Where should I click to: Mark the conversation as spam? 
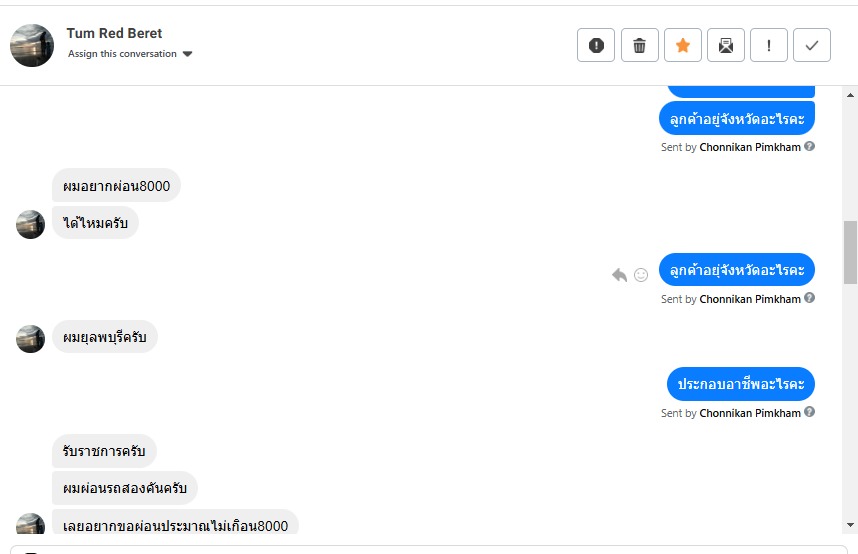[x=596, y=45]
